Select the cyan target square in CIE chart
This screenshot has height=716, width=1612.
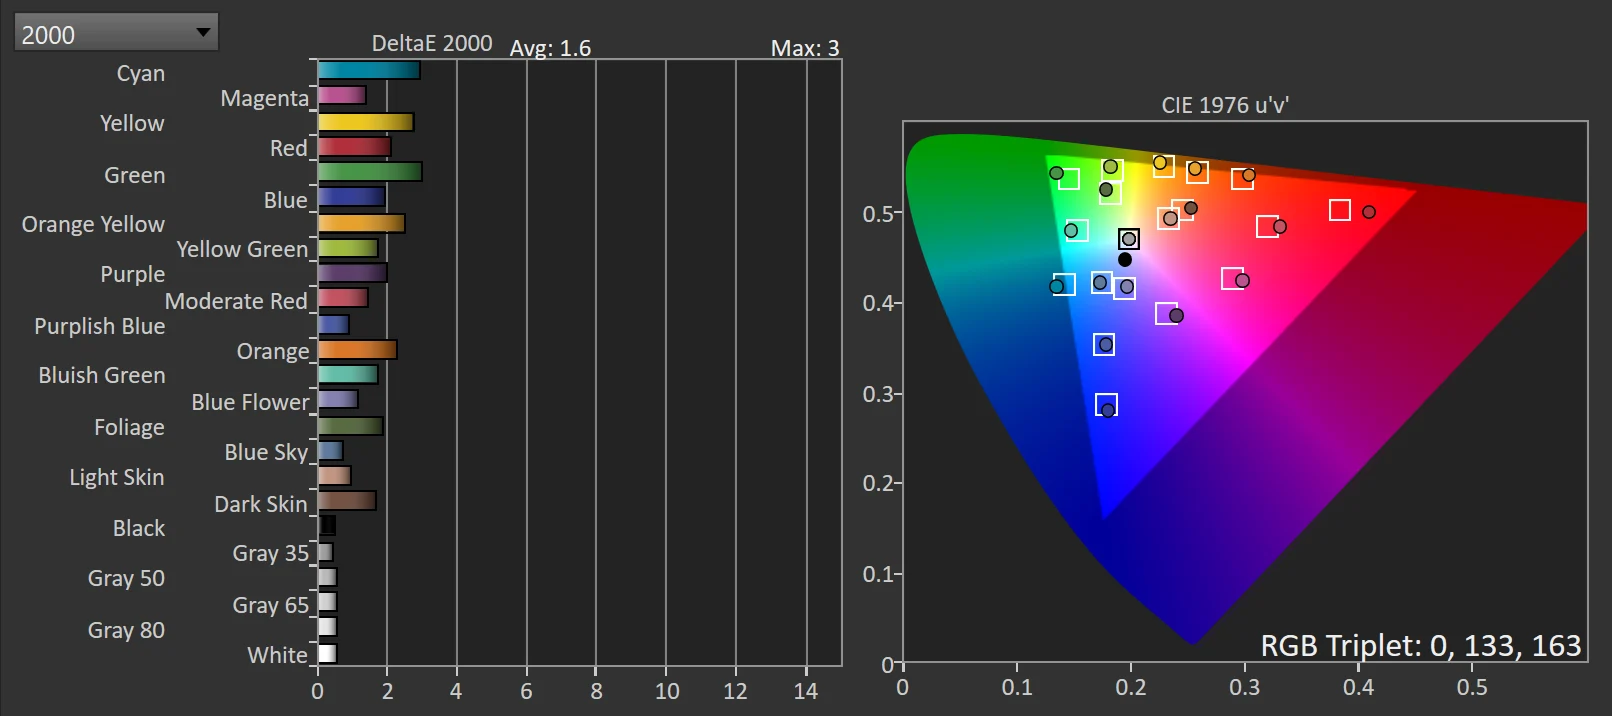click(x=1064, y=285)
